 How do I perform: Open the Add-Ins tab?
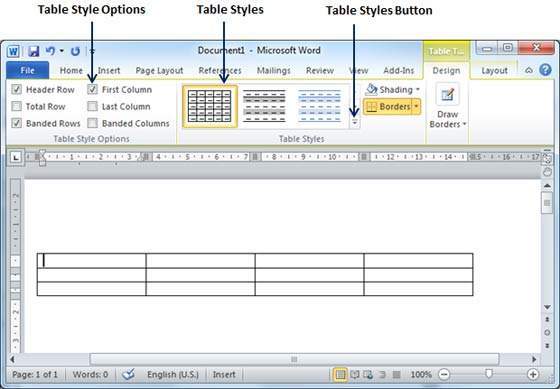399,70
